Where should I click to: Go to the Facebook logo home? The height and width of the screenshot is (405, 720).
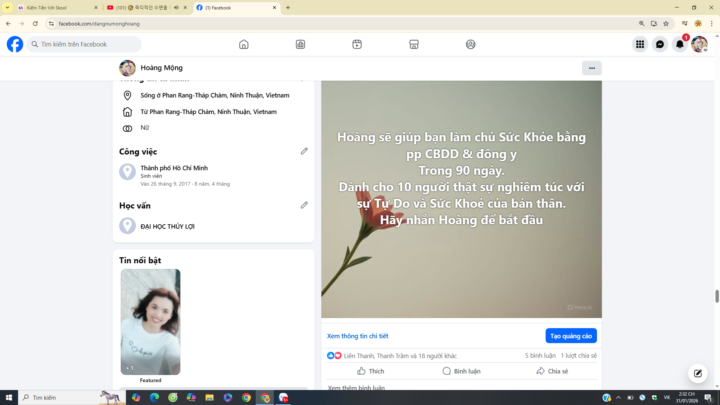(15, 45)
